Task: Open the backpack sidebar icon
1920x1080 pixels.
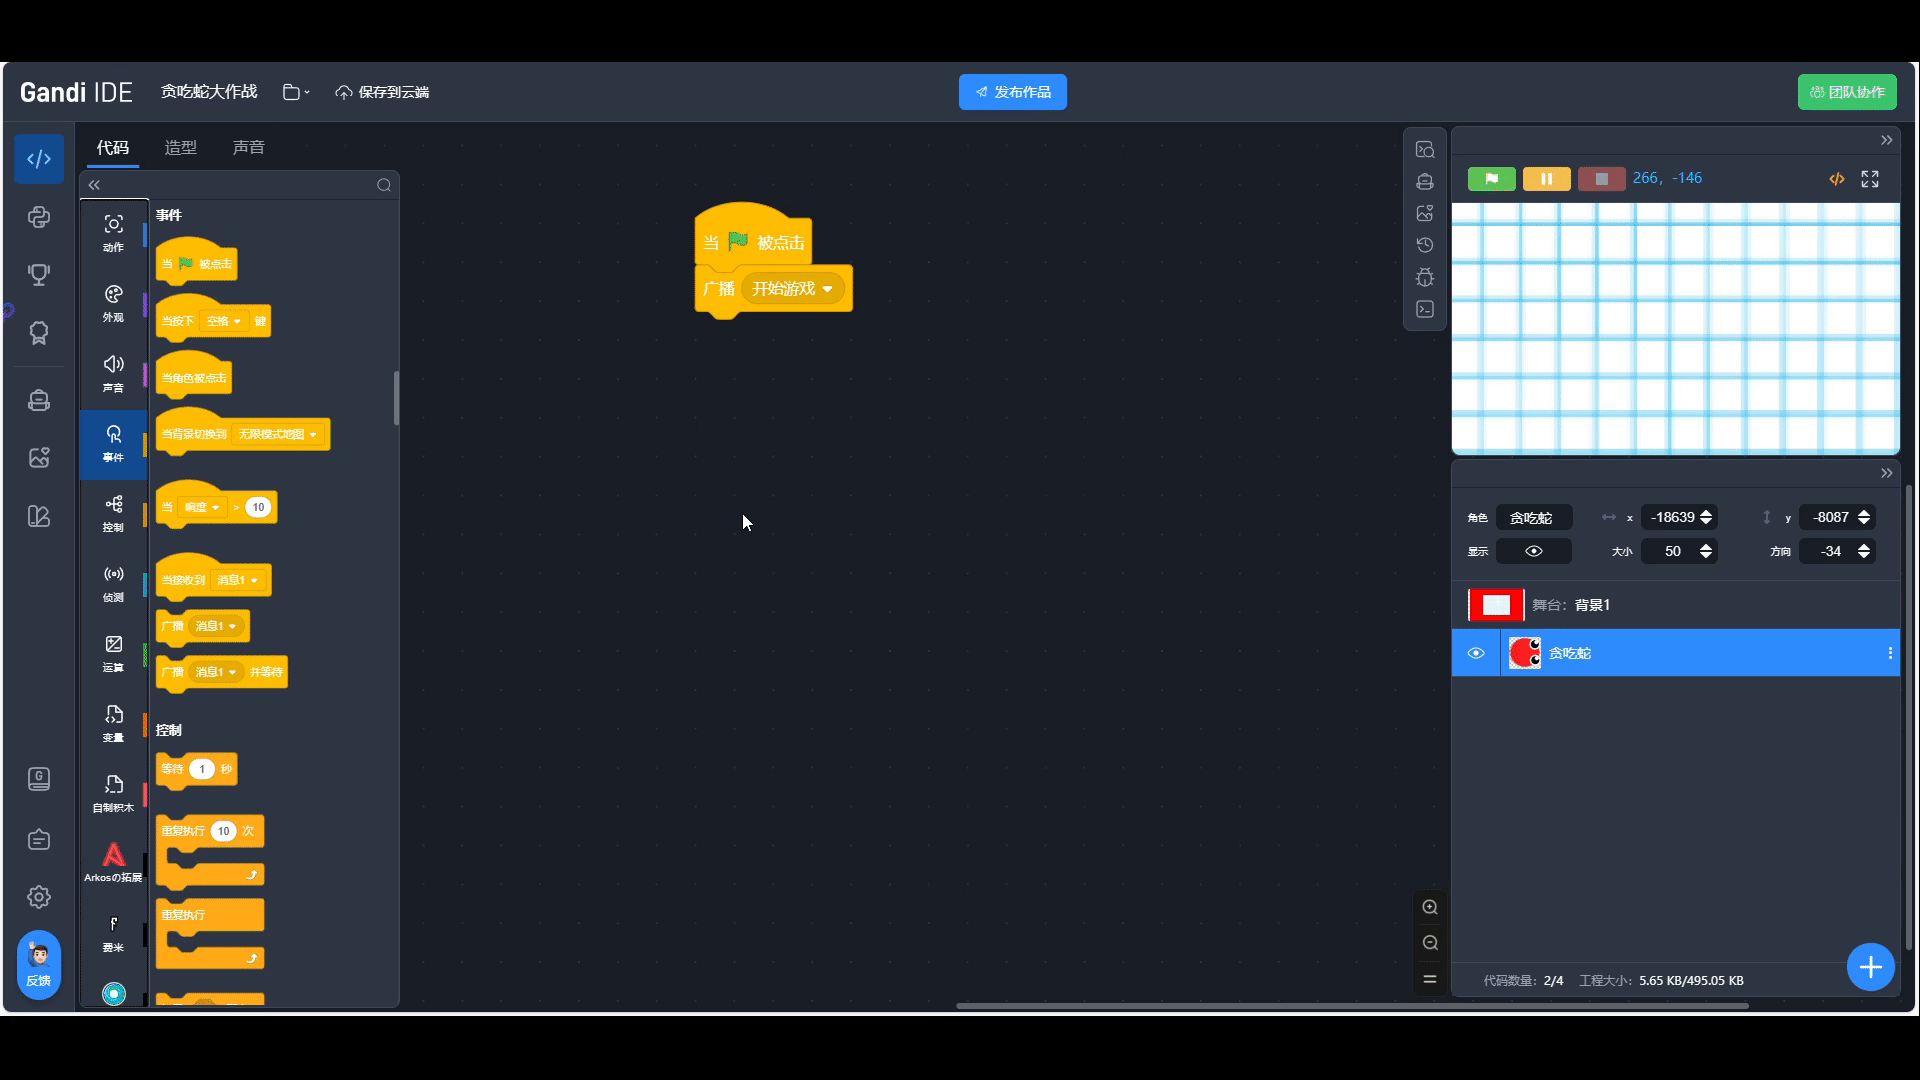Action: (x=39, y=401)
